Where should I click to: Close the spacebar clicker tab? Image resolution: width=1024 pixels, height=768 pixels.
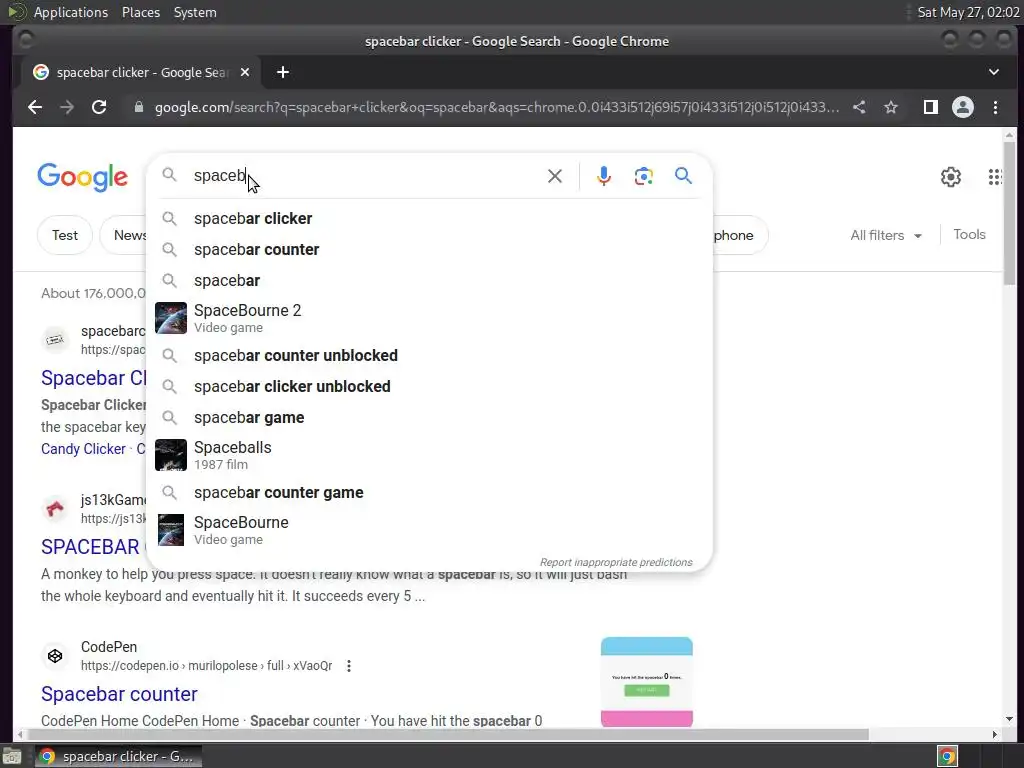245,72
